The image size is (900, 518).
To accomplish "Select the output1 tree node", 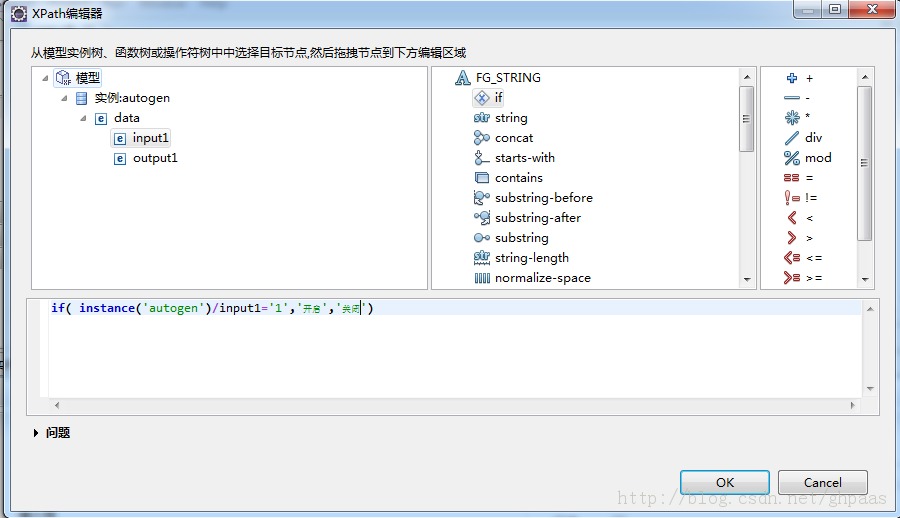I will coord(154,158).
